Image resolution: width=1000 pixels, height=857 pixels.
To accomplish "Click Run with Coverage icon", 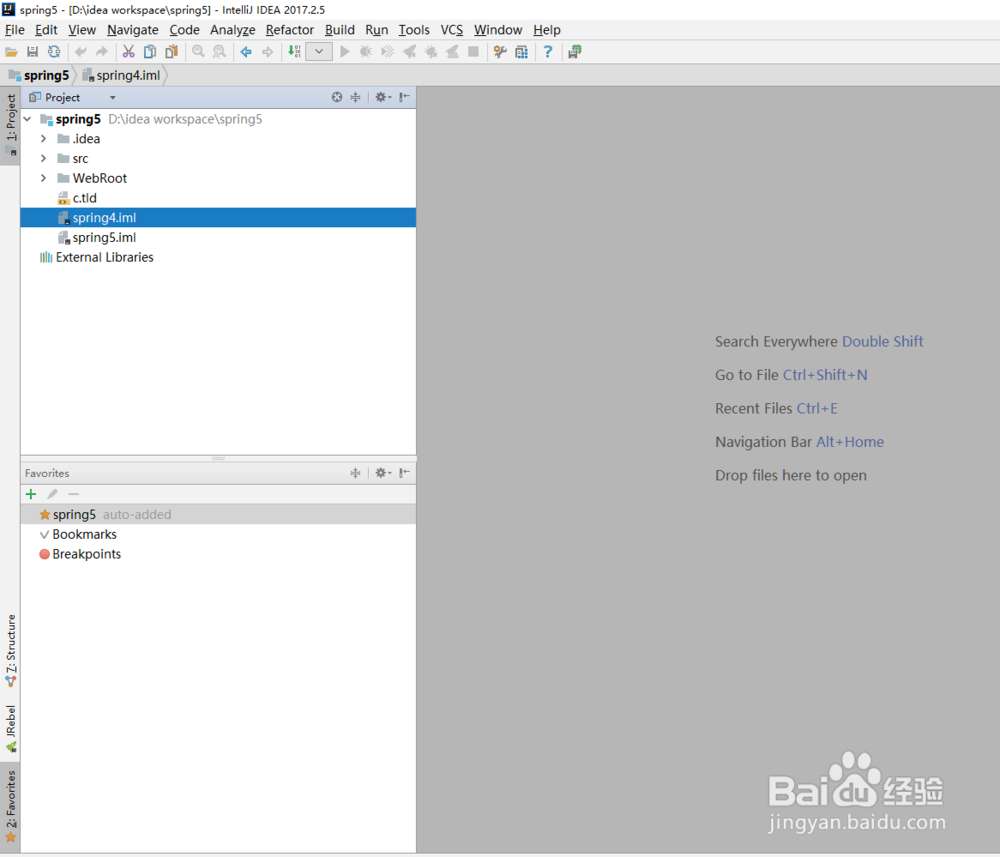I will (387, 52).
